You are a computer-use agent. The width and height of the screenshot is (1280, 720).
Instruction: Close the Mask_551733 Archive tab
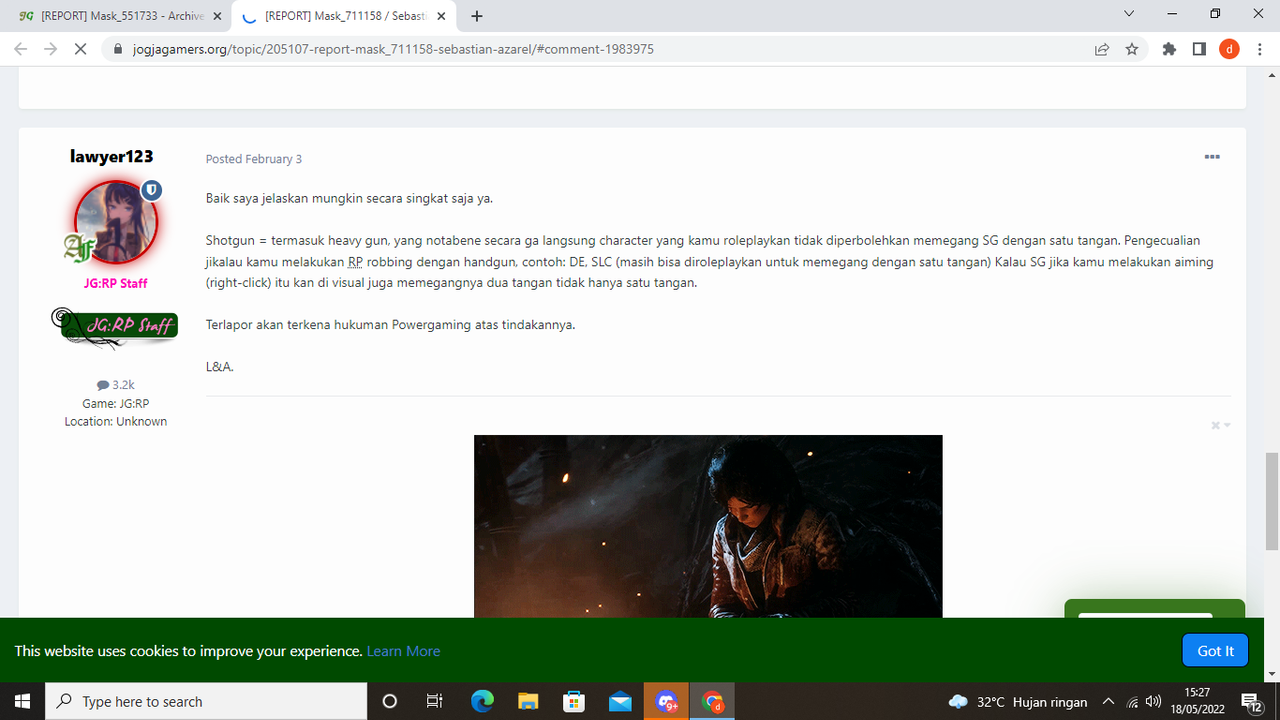pos(217,16)
